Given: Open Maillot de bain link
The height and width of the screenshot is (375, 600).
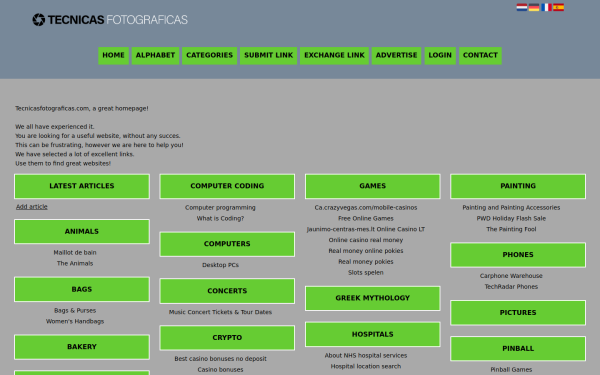Looking at the screenshot, I should click(75, 253).
